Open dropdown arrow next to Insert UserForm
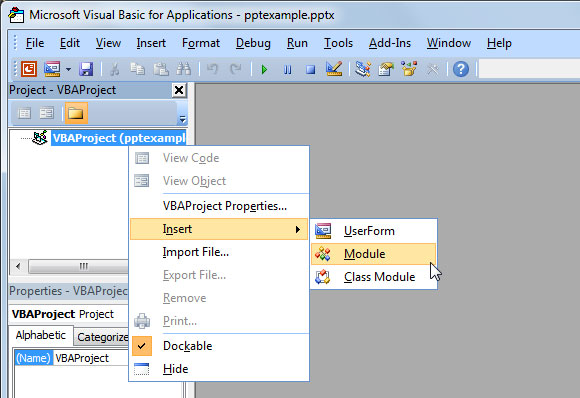This screenshot has width=580, height=398. (x=68, y=69)
